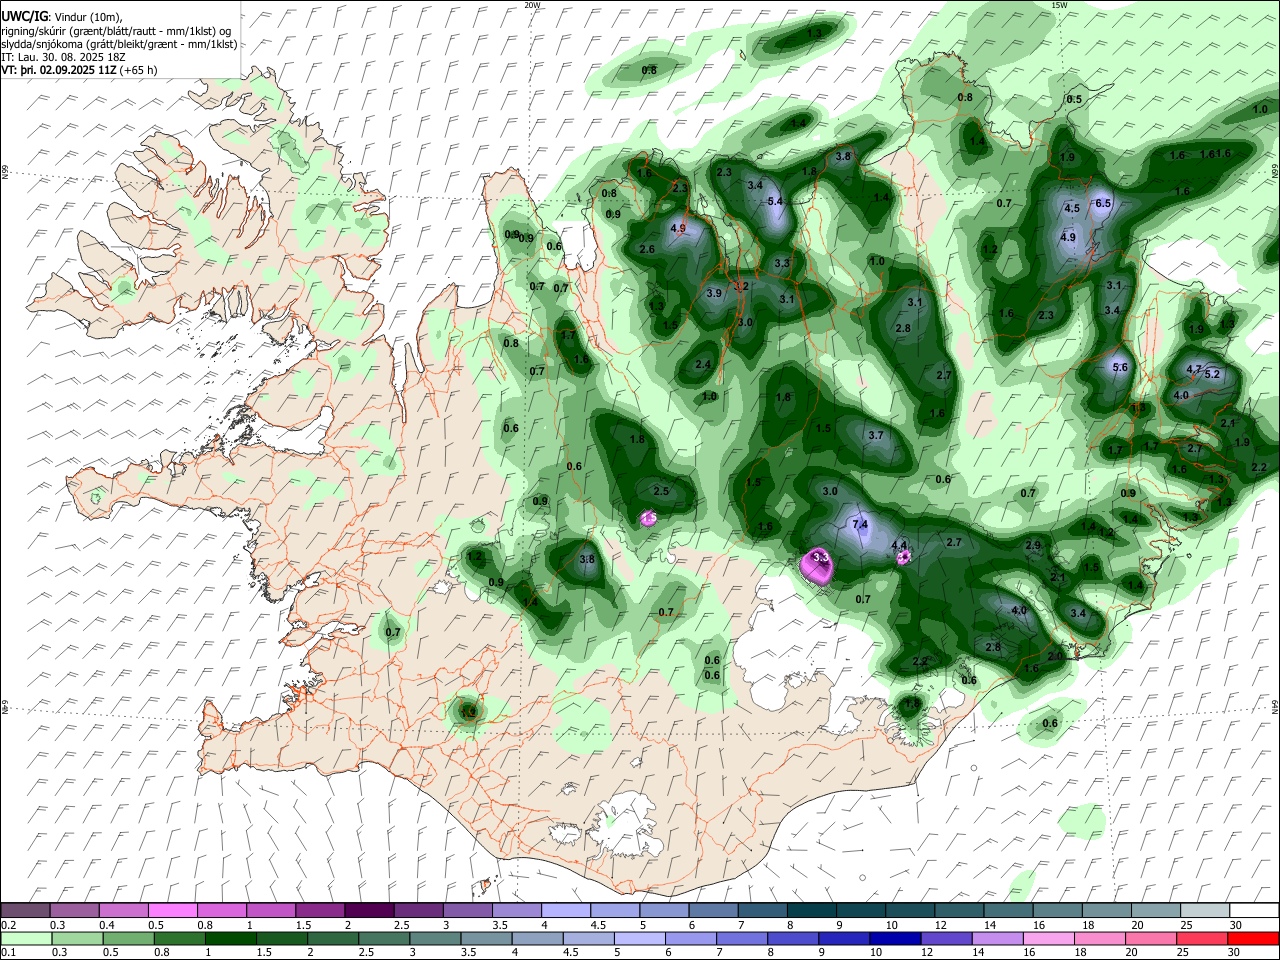1280x960 pixels.
Task: Select the 2.5 rainfall value in central highlands
Action: click(661, 491)
